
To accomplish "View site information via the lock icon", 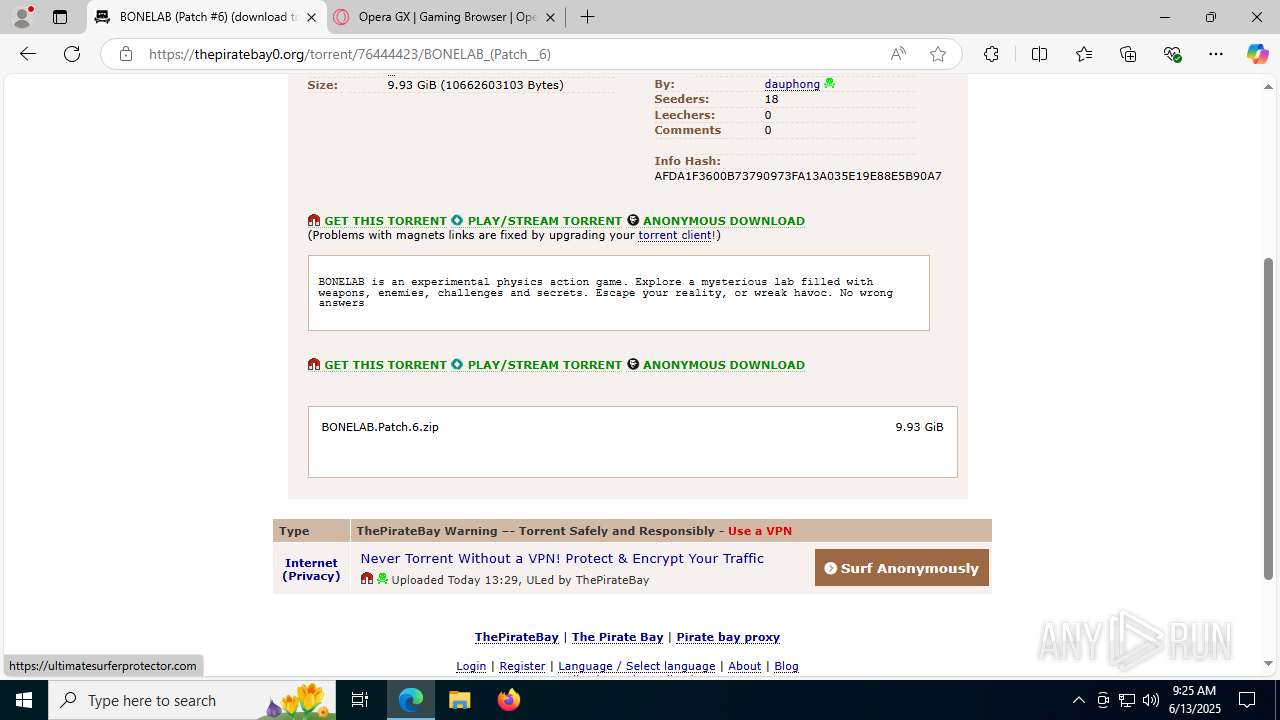I will click(x=126, y=54).
